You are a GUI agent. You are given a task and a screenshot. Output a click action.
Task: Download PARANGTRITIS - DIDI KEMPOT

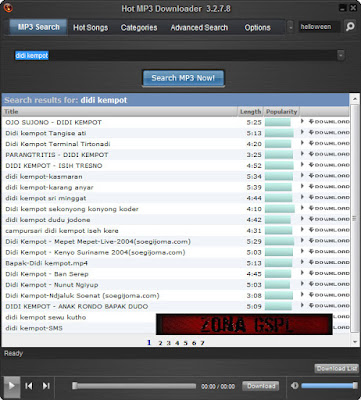(329, 154)
